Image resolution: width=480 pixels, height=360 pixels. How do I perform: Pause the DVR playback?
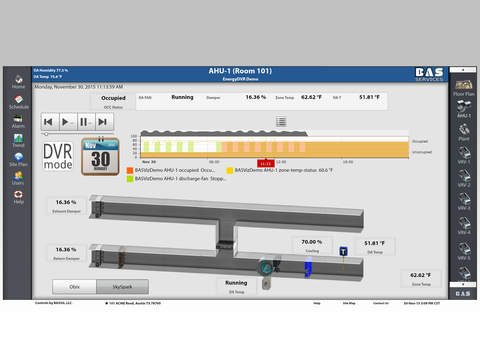pyautogui.click(x=86, y=122)
